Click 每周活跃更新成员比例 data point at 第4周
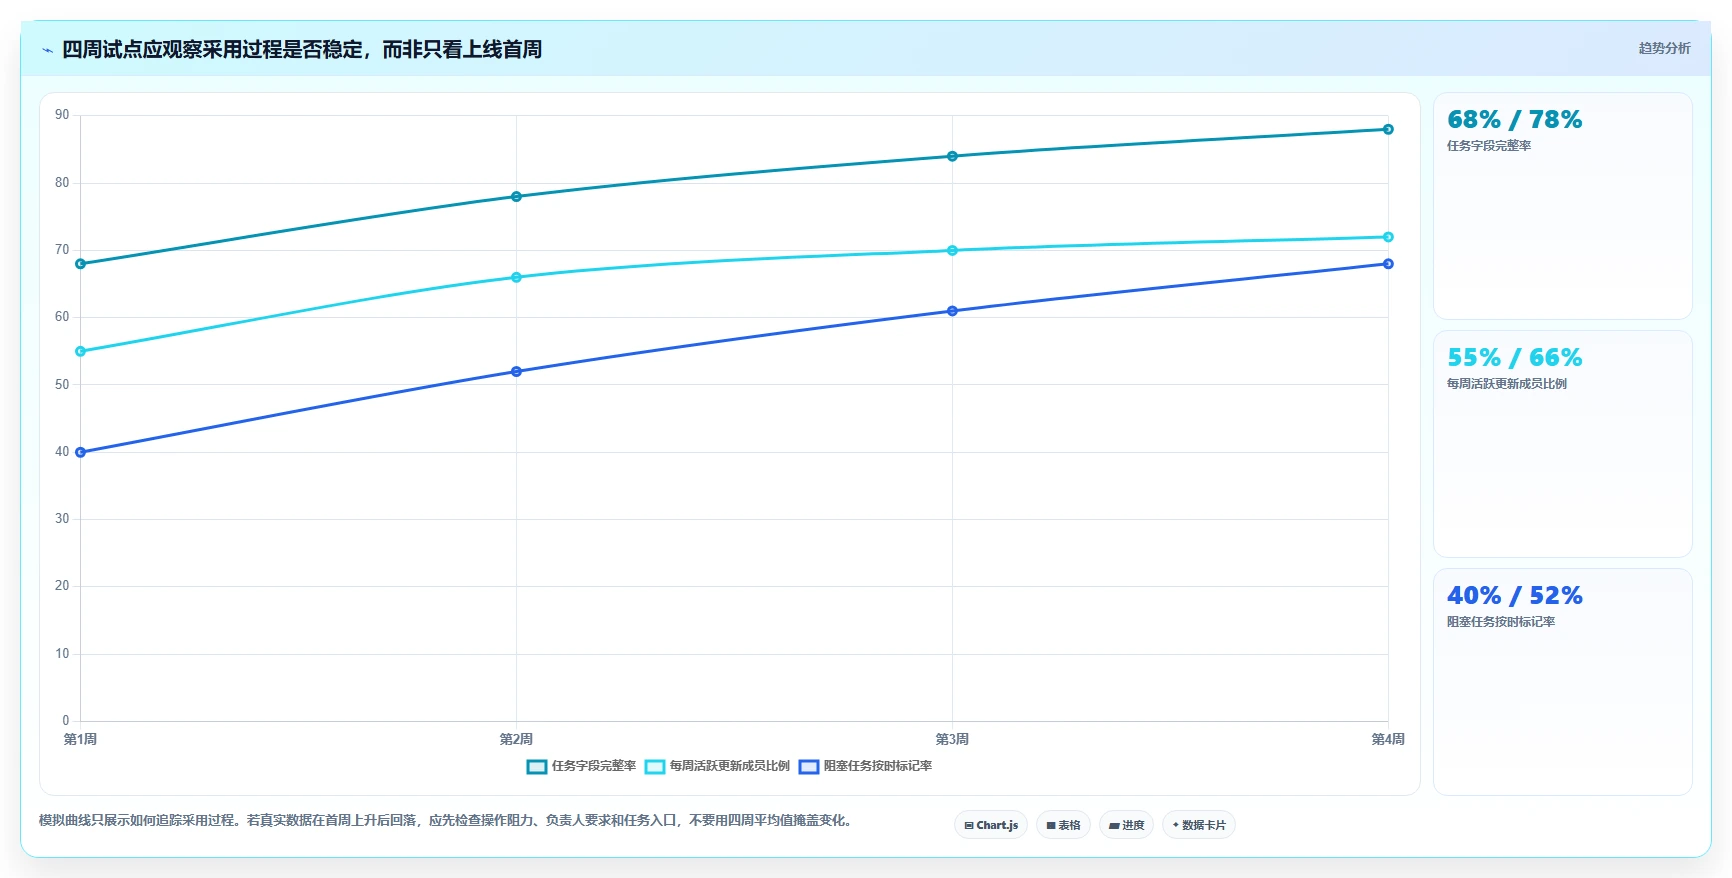The width and height of the screenshot is (1732, 878). (1388, 237)
